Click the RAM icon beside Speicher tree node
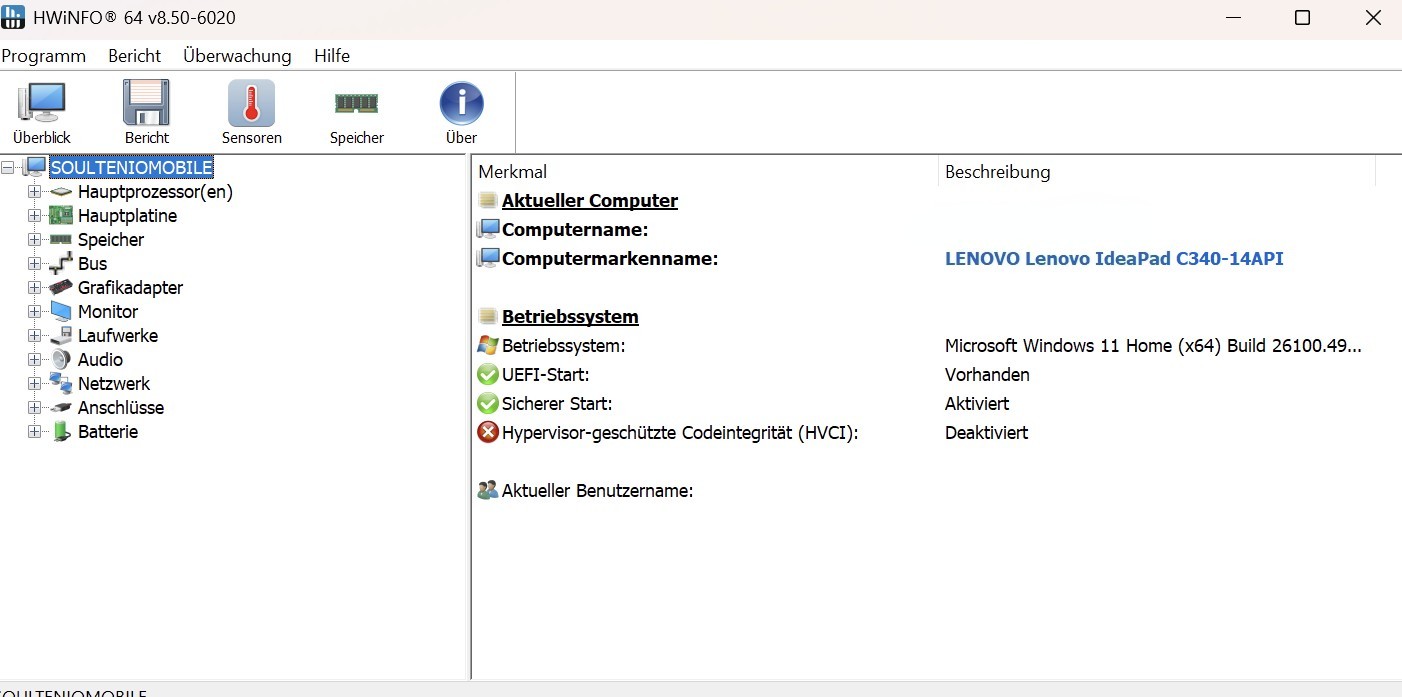 (x=61, y=239)
